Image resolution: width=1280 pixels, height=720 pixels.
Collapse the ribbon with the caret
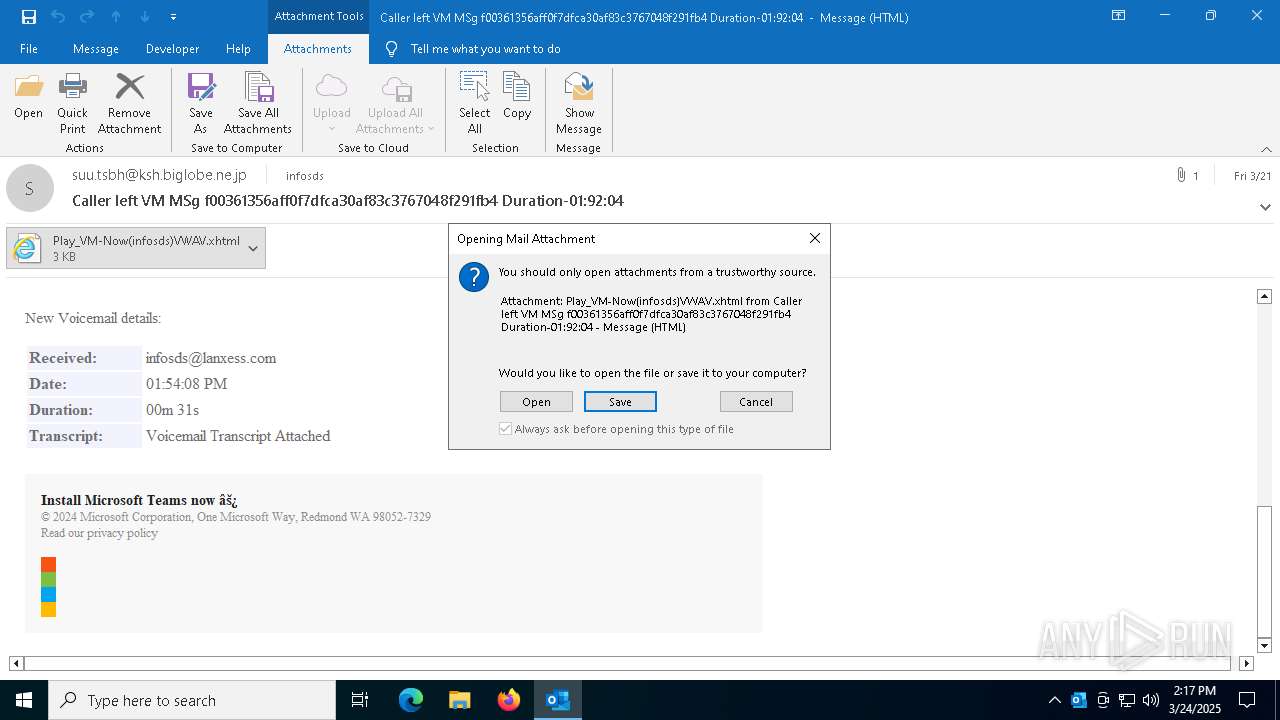1266,149
